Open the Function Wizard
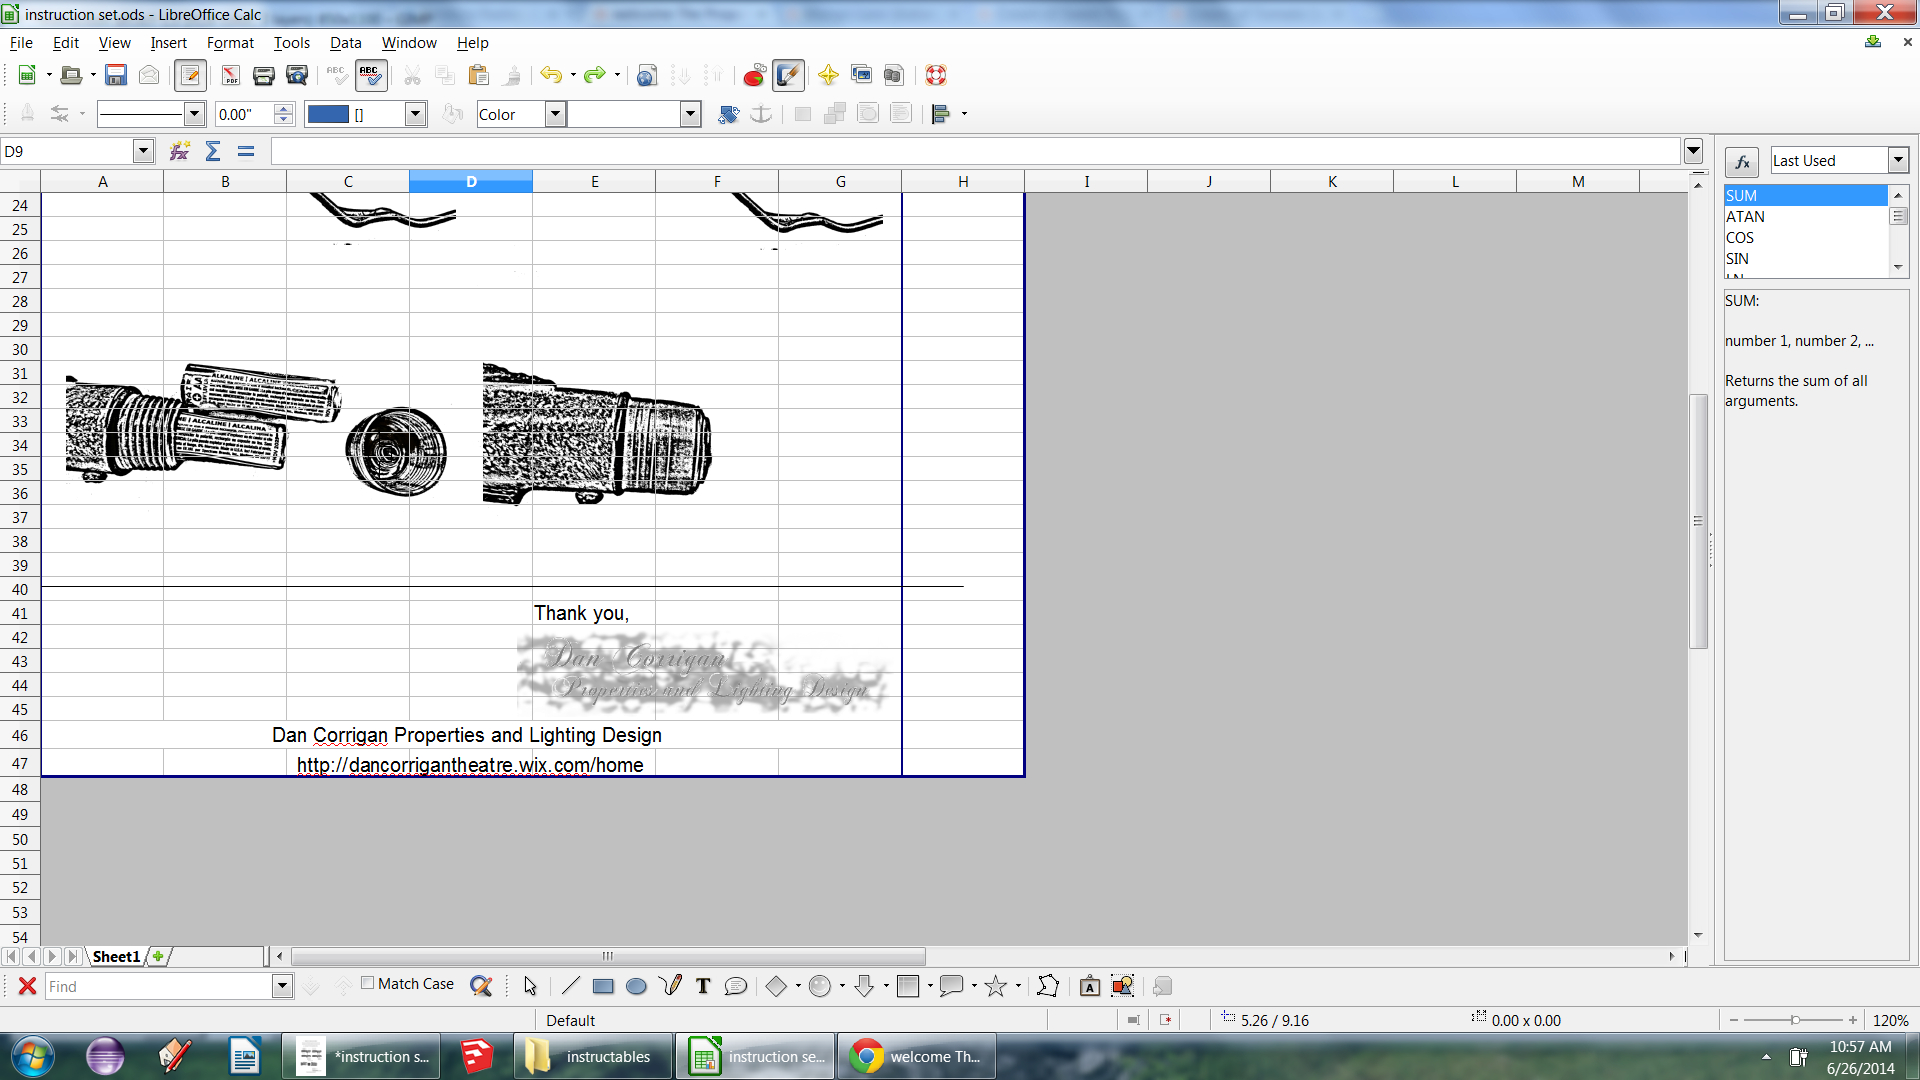 coord(180,151)
